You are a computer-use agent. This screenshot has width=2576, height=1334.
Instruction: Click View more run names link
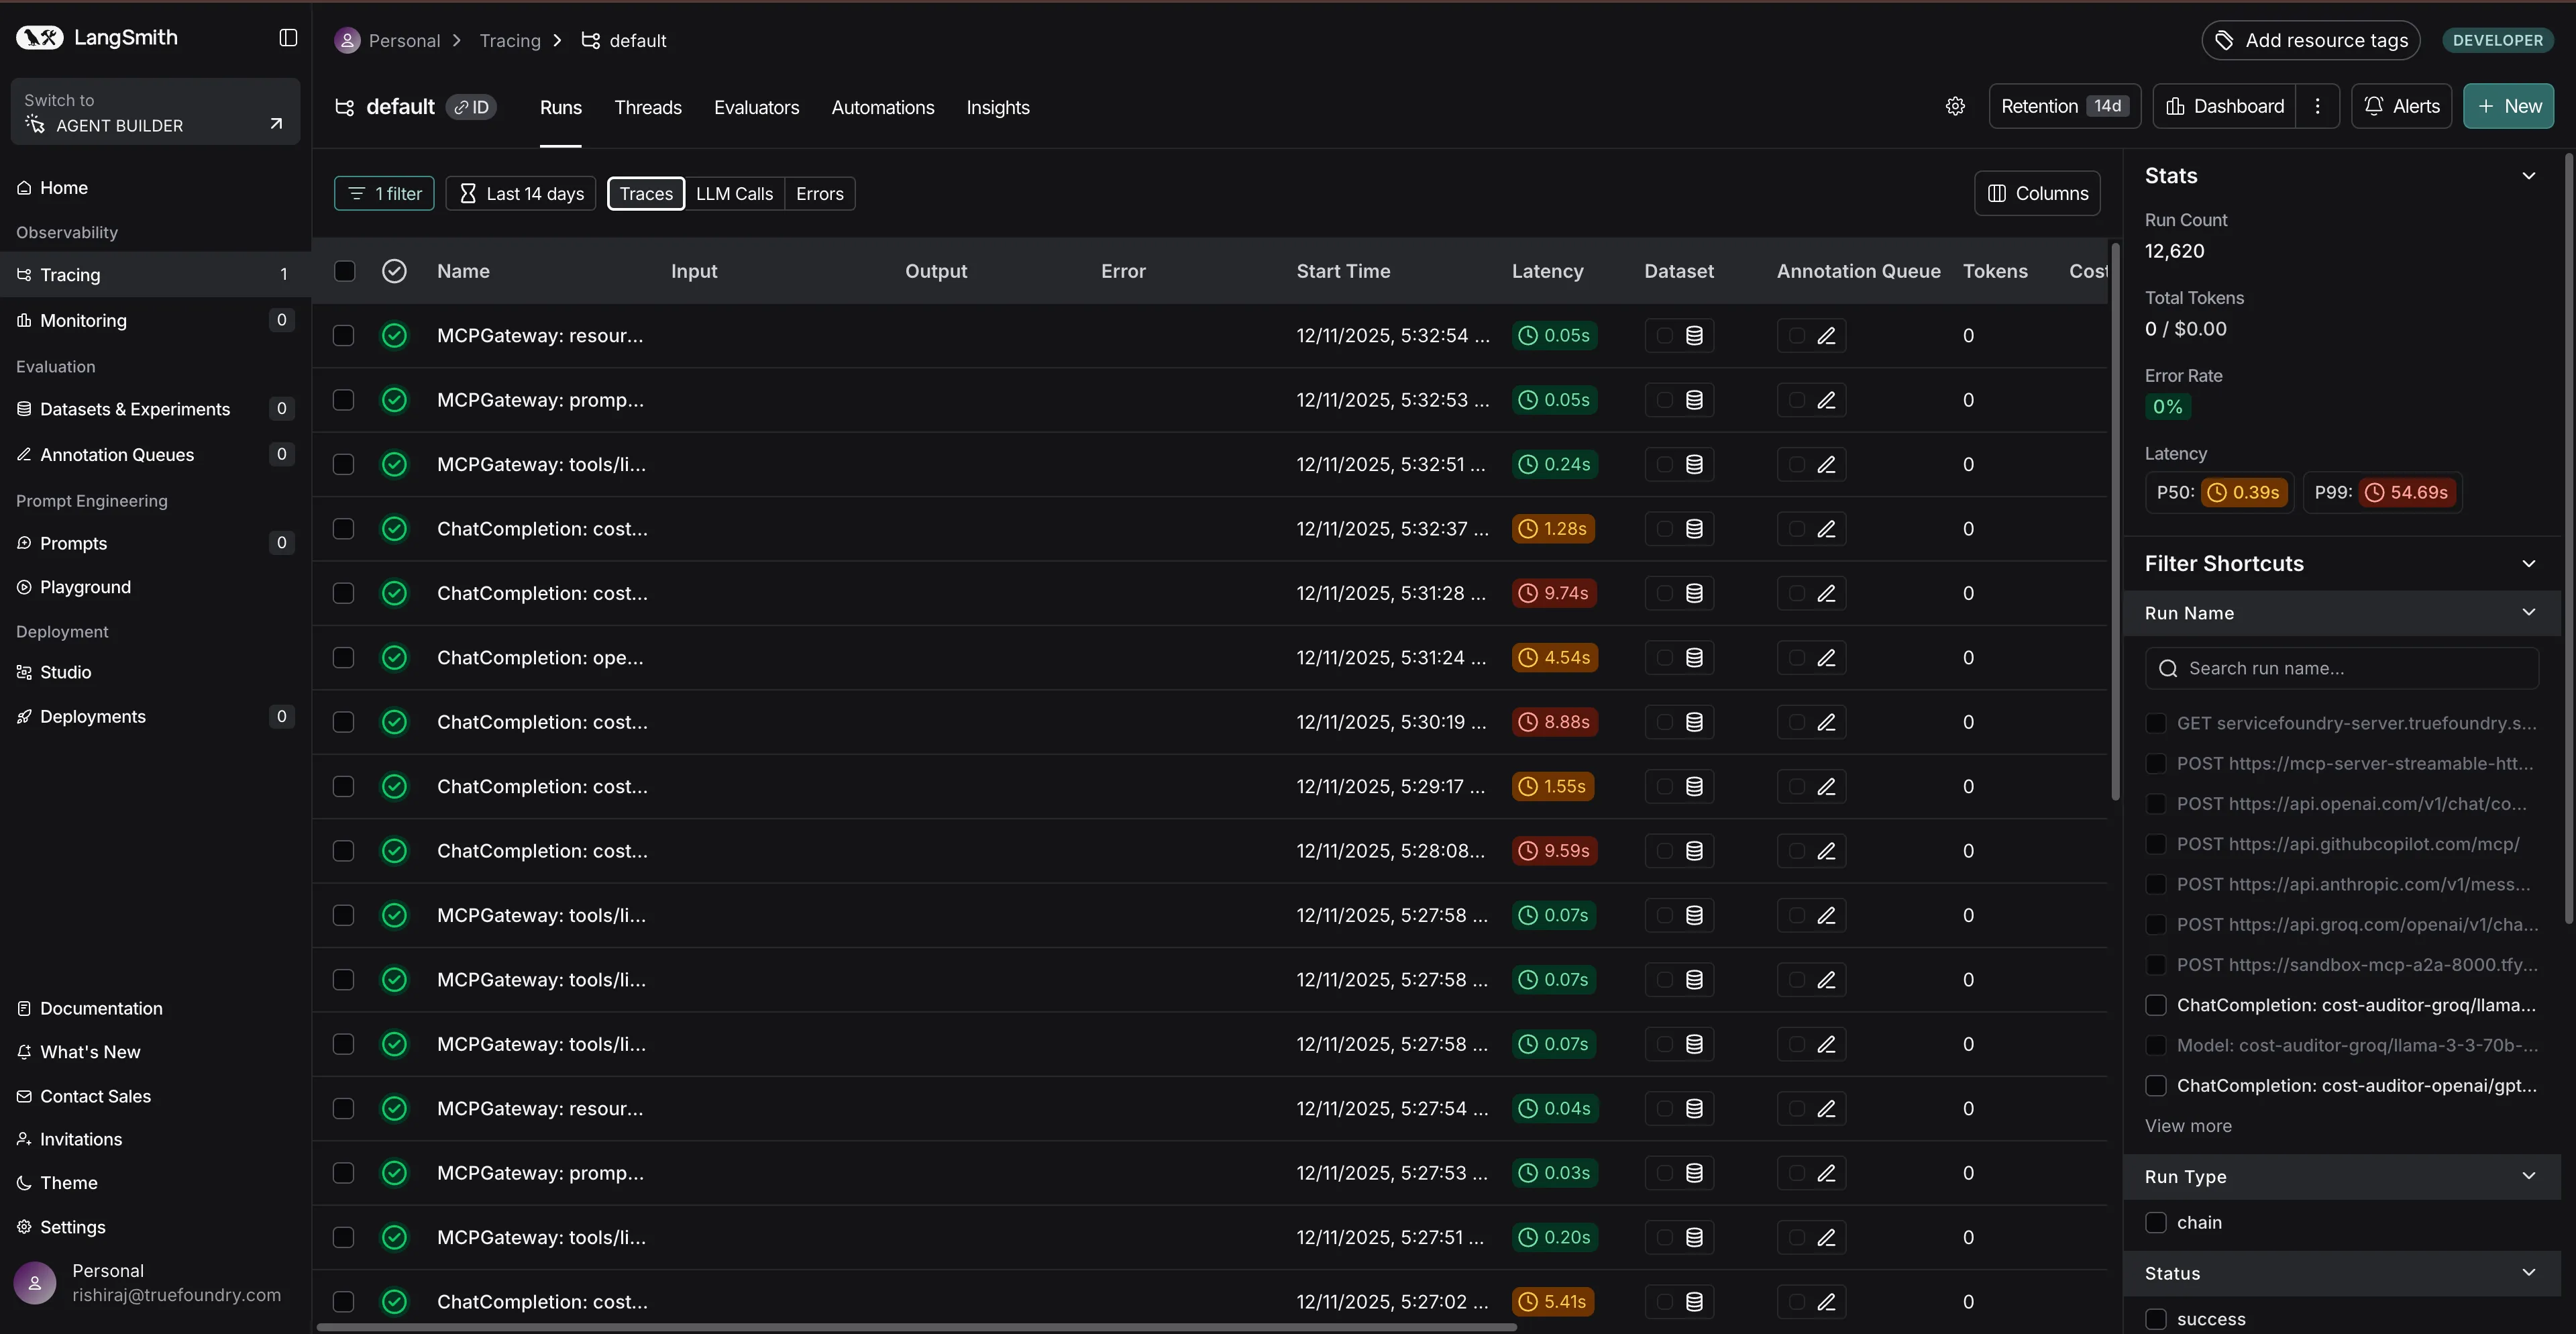pyautogui.click(x=2187, y=1126)
